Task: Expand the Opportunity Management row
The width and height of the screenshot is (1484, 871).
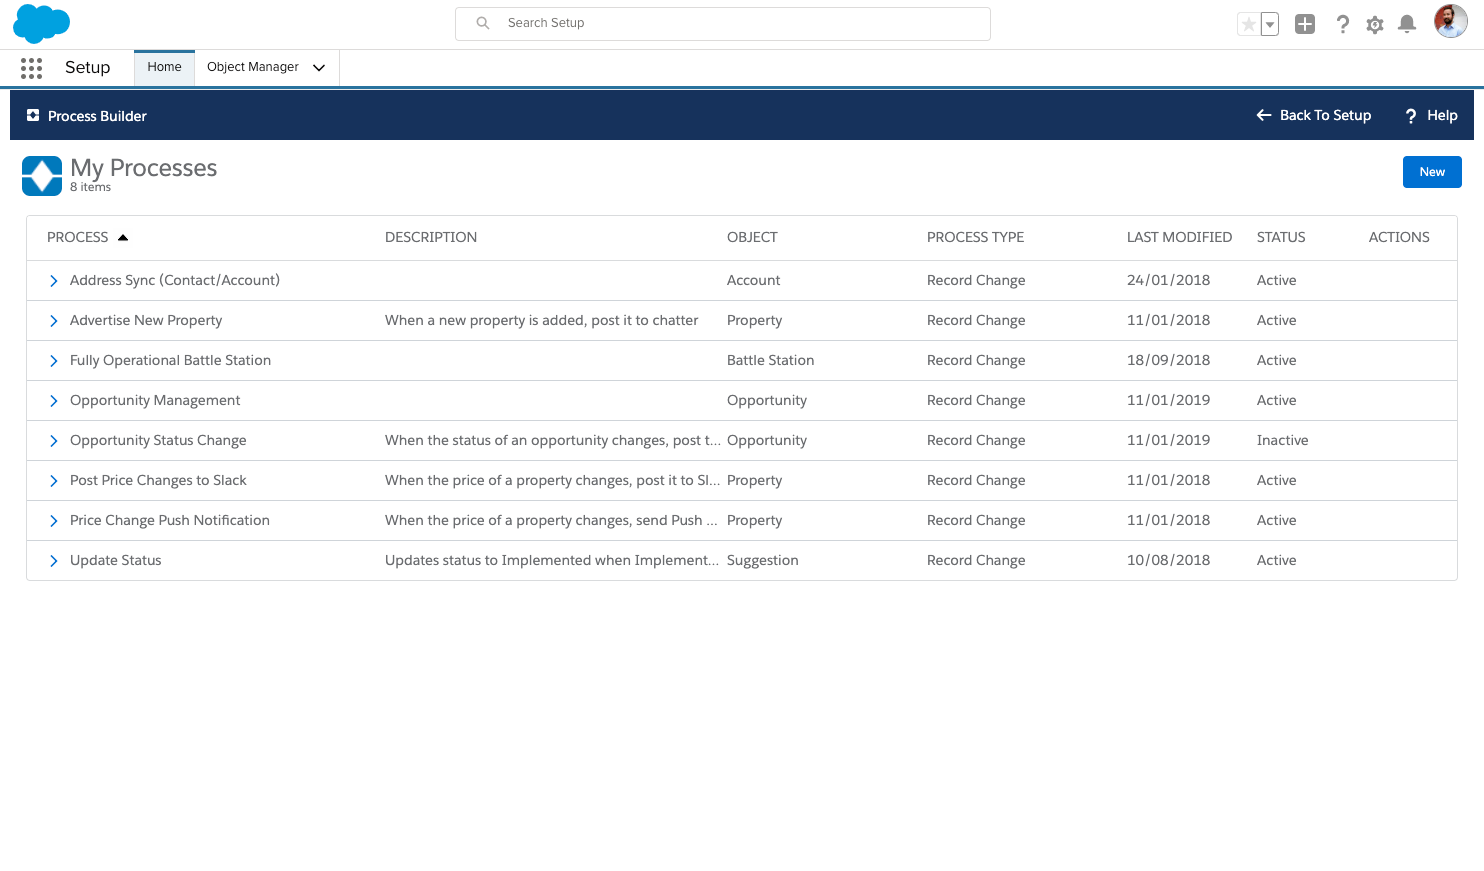Action: (53, 401)
